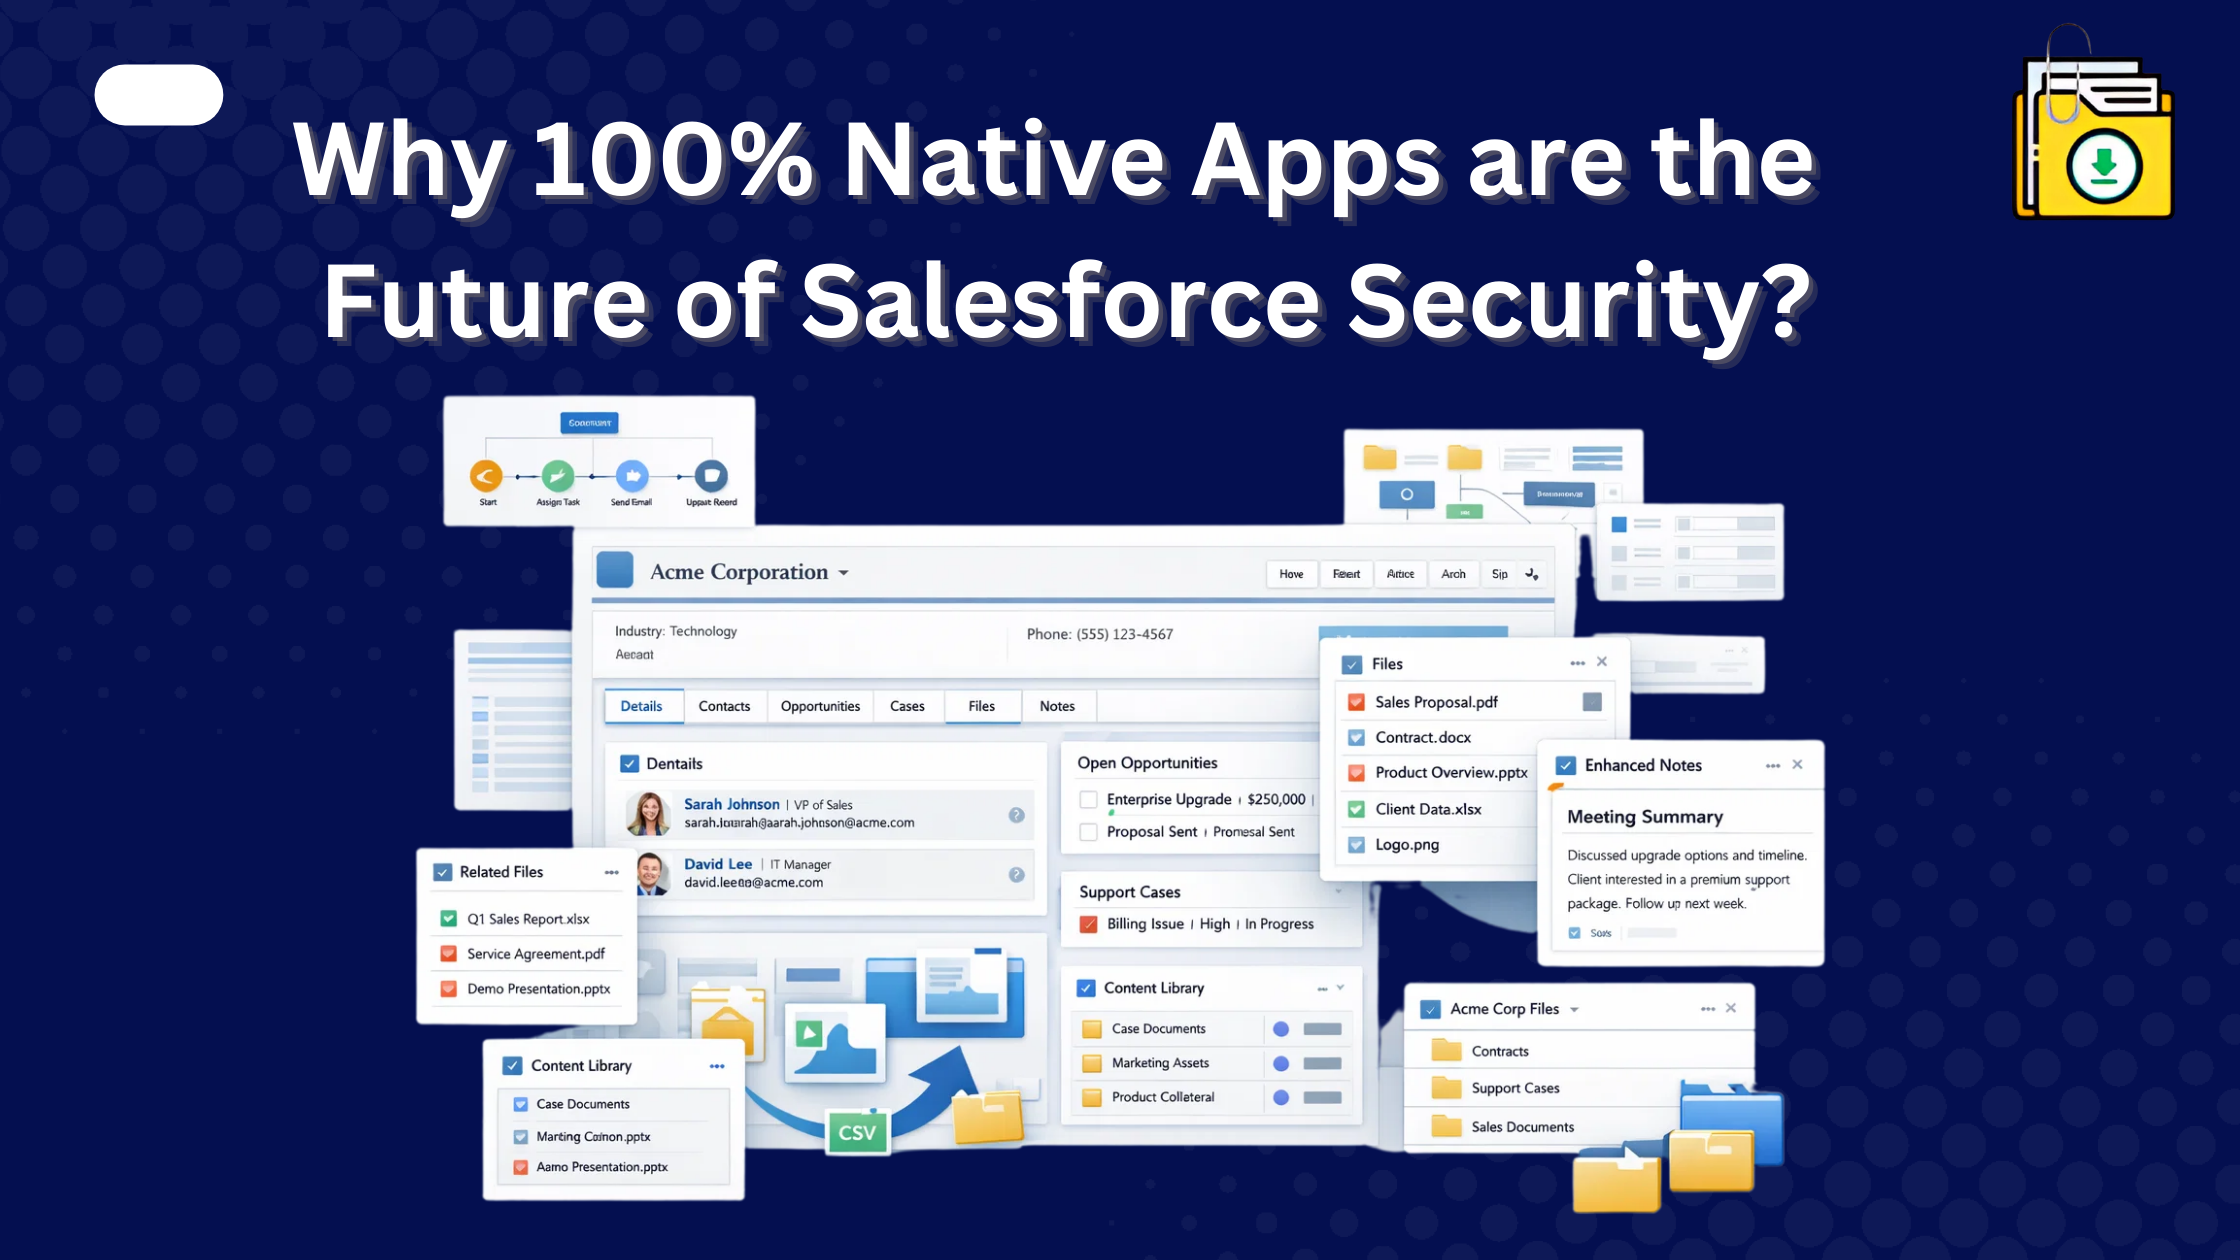This screenshot has width=2240, height=1260.
Task: Open the Opportunities tab
Action: (x=820, y=706)
